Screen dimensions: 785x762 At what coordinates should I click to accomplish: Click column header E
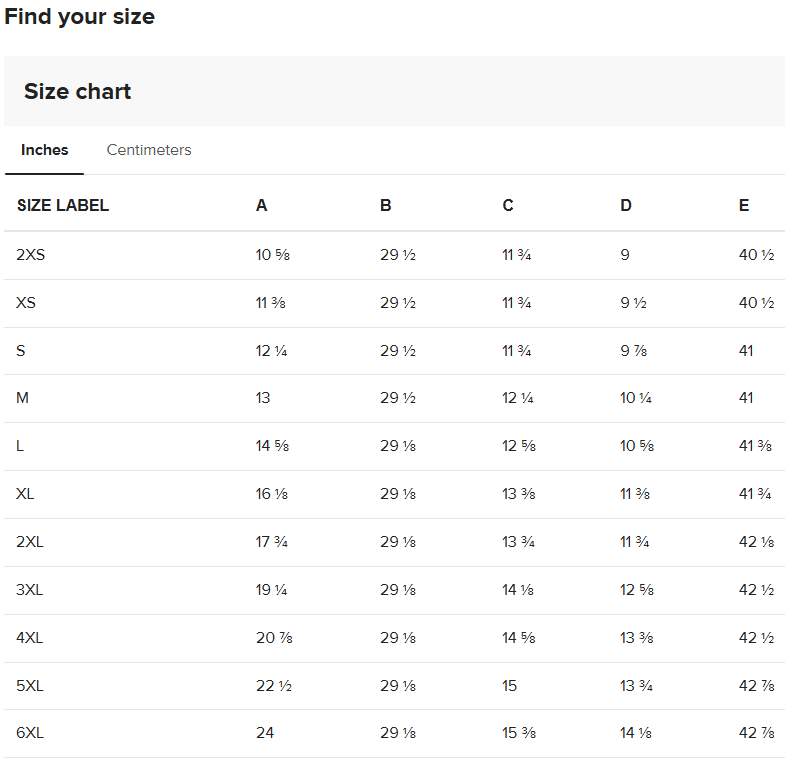coord(744,206)
